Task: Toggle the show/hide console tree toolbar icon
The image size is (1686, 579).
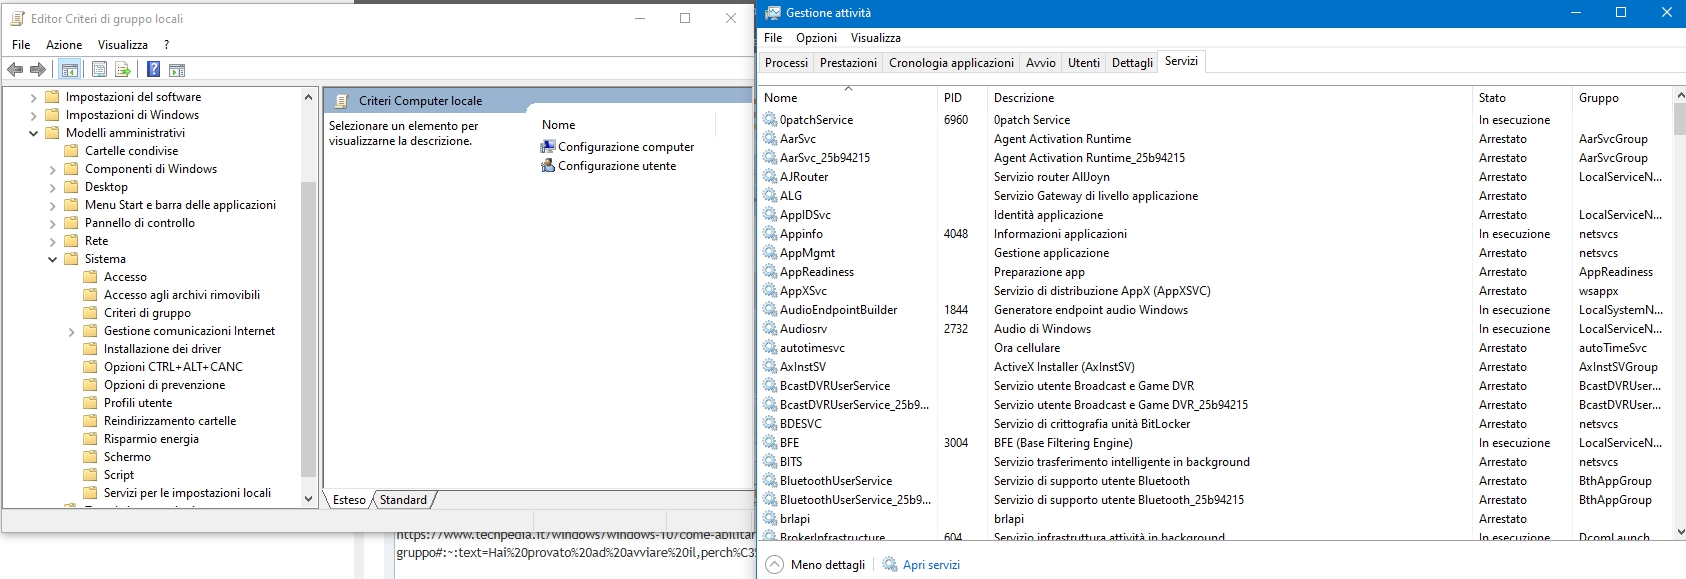Action: pos(69,69)
